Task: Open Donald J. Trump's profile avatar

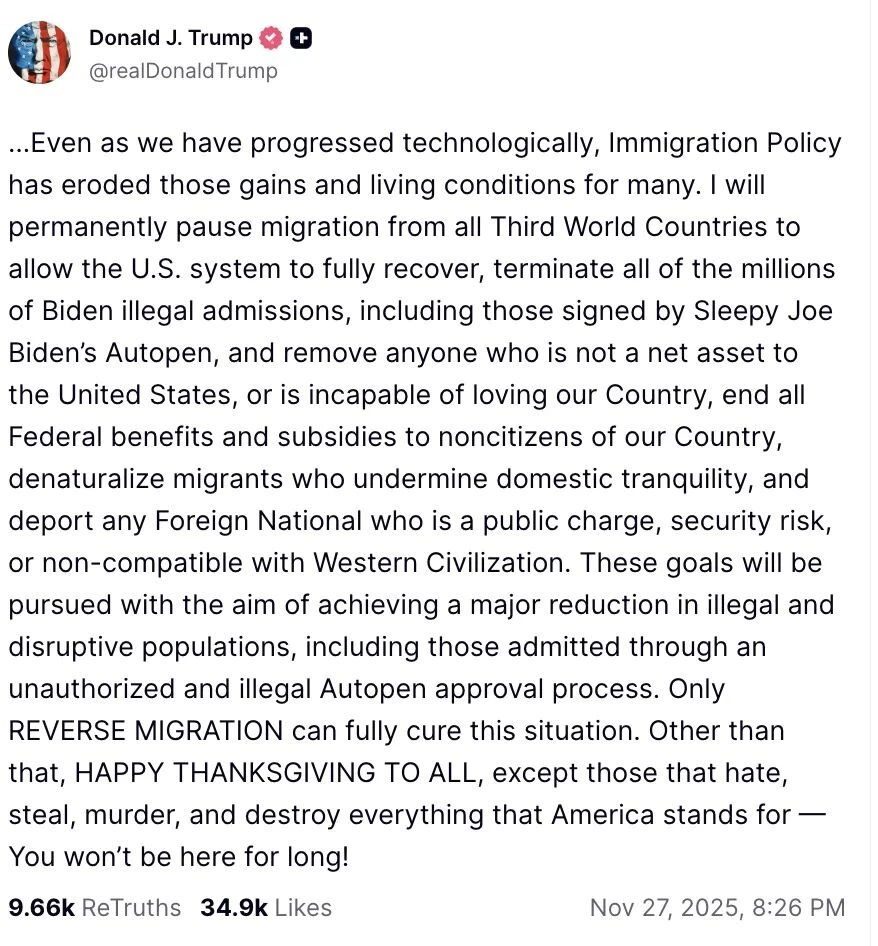Action: pyautogui.click(x=39, y=52)
